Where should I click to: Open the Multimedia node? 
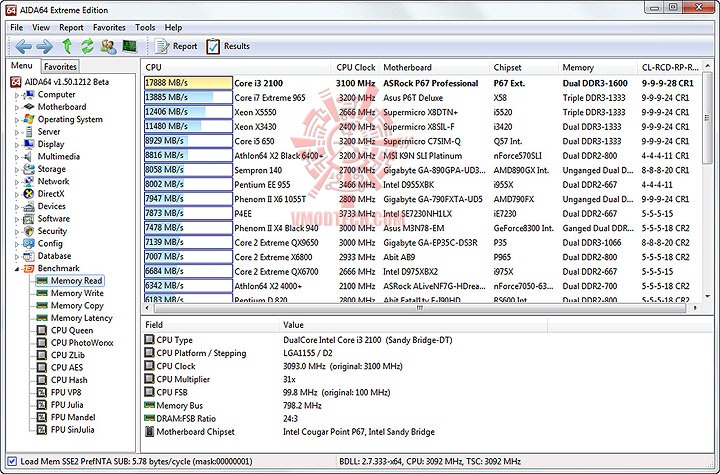(59, 156)
